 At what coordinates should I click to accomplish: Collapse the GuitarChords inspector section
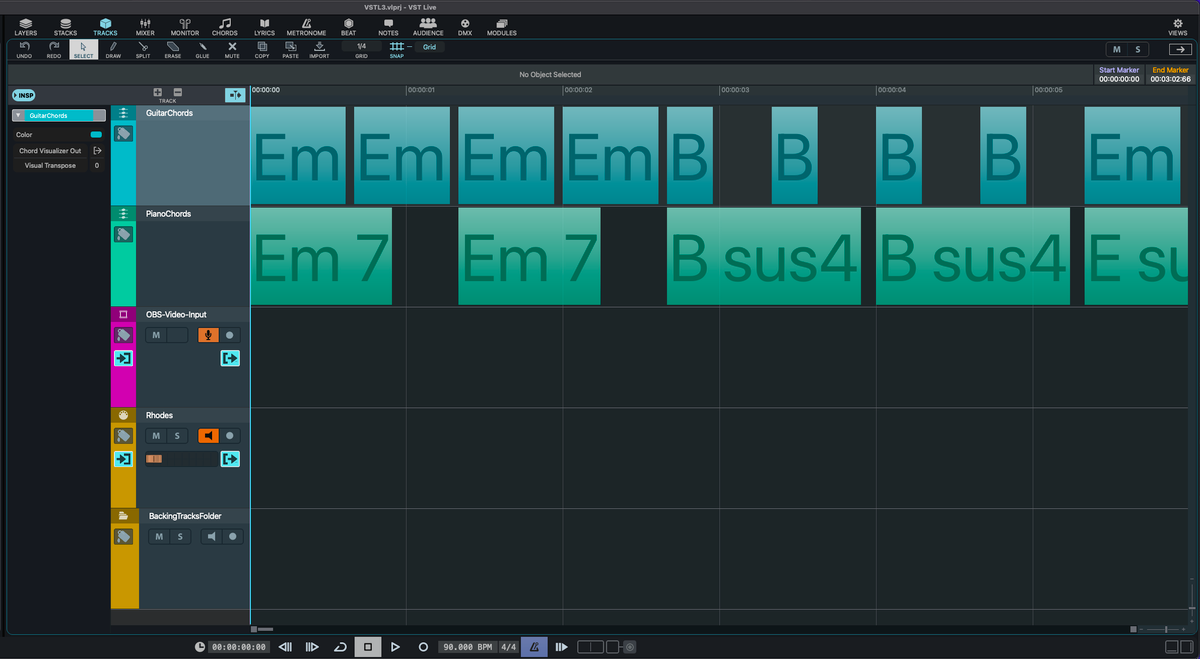pyautogui.click(x=18, y=116)
